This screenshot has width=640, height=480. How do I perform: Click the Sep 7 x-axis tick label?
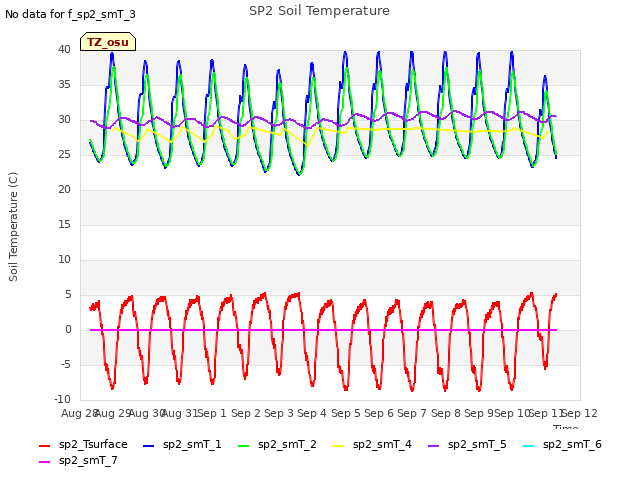click(x=412, y=413)
